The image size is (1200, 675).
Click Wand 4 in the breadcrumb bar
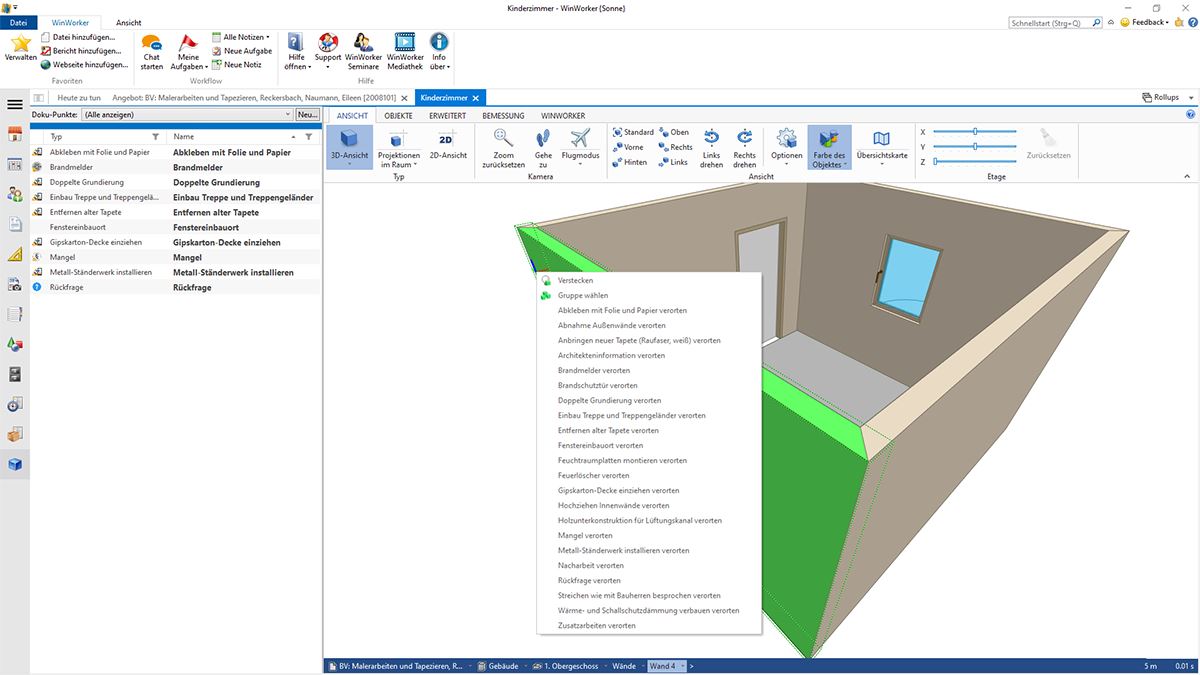click(662, 666)
